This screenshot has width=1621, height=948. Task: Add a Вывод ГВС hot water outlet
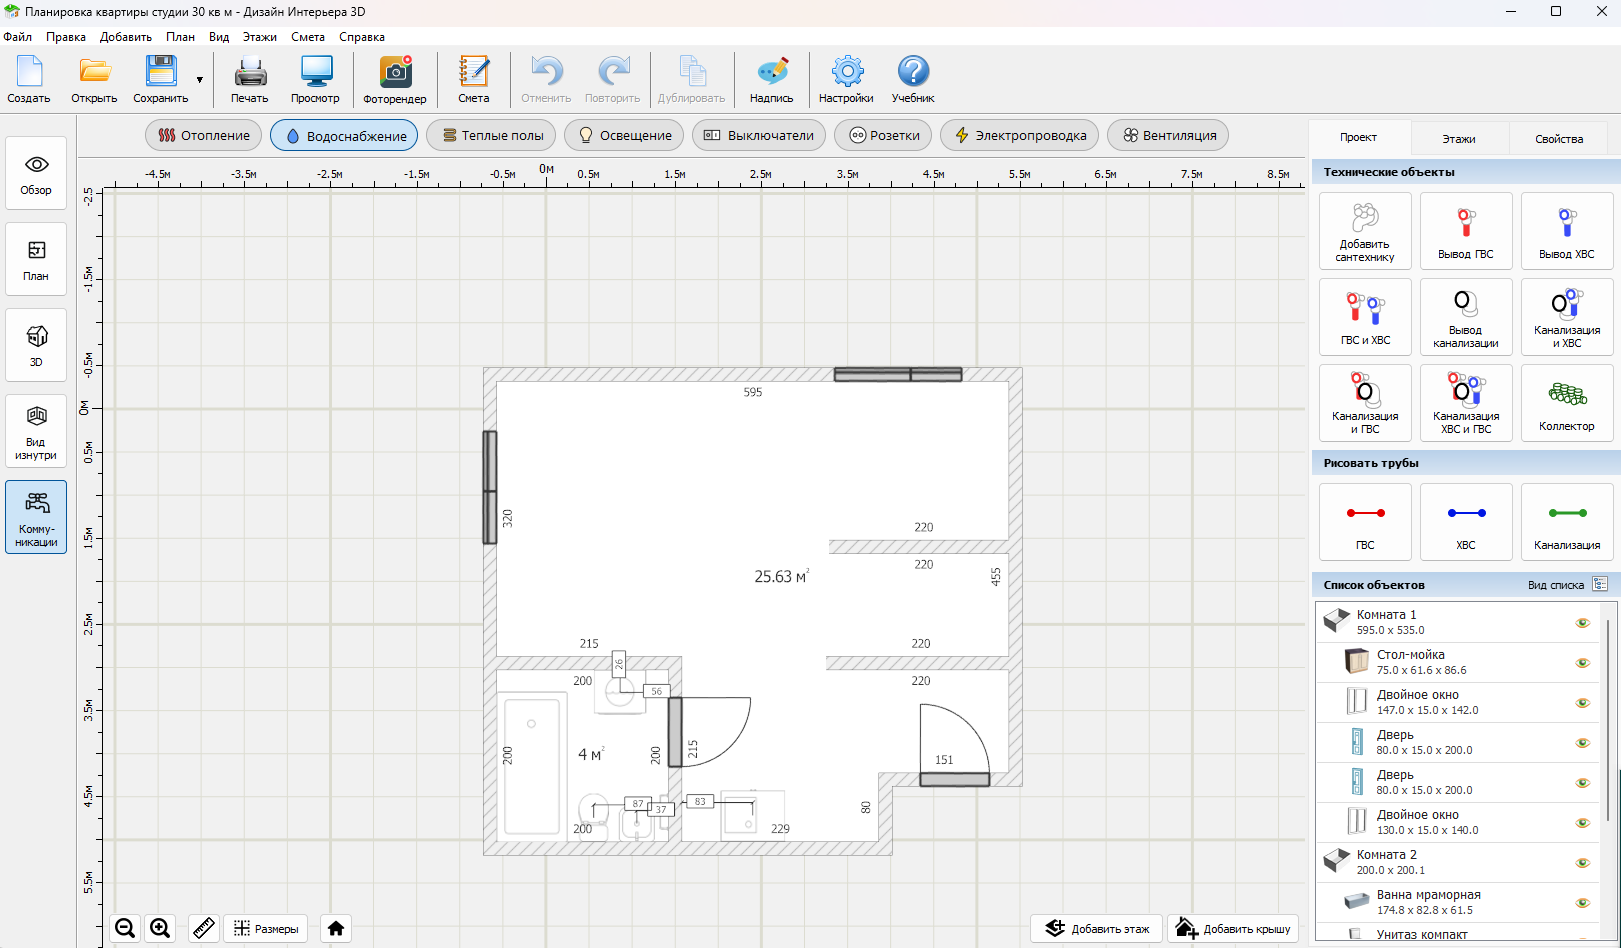point(1466,231)
